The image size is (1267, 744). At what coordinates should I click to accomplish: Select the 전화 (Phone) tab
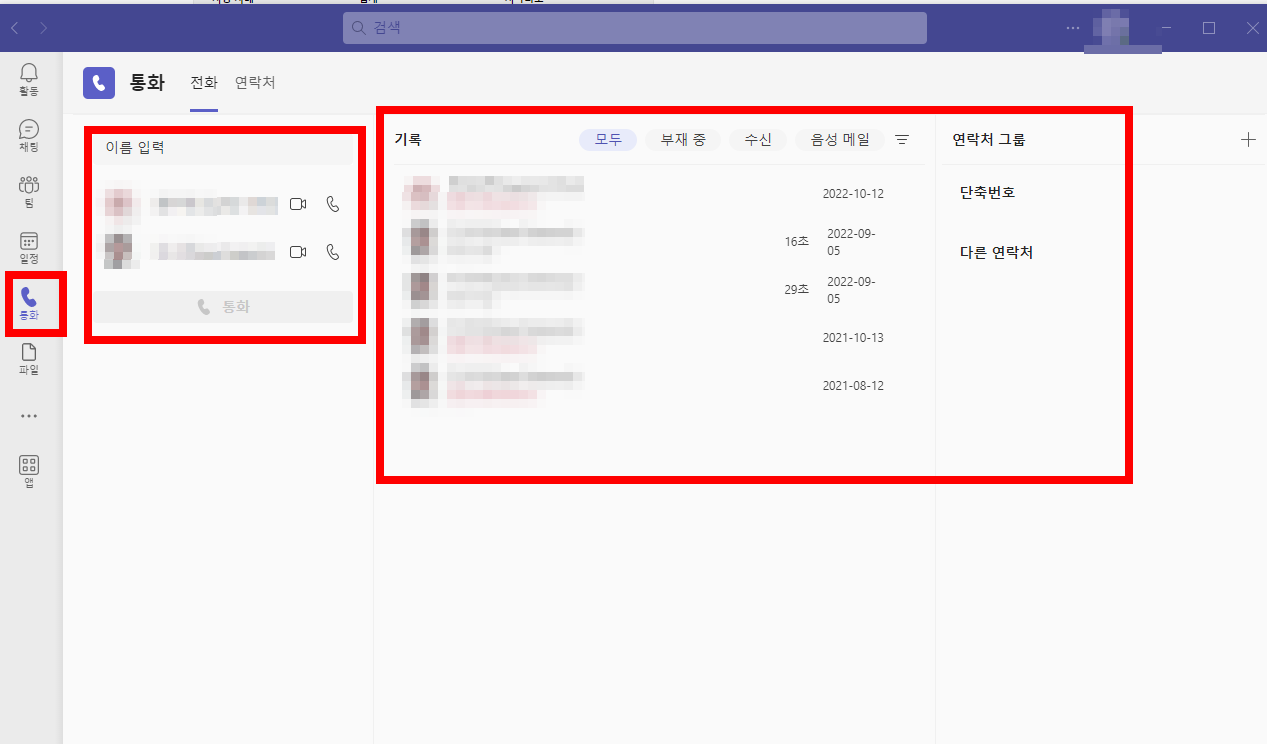tap(204, 83)
